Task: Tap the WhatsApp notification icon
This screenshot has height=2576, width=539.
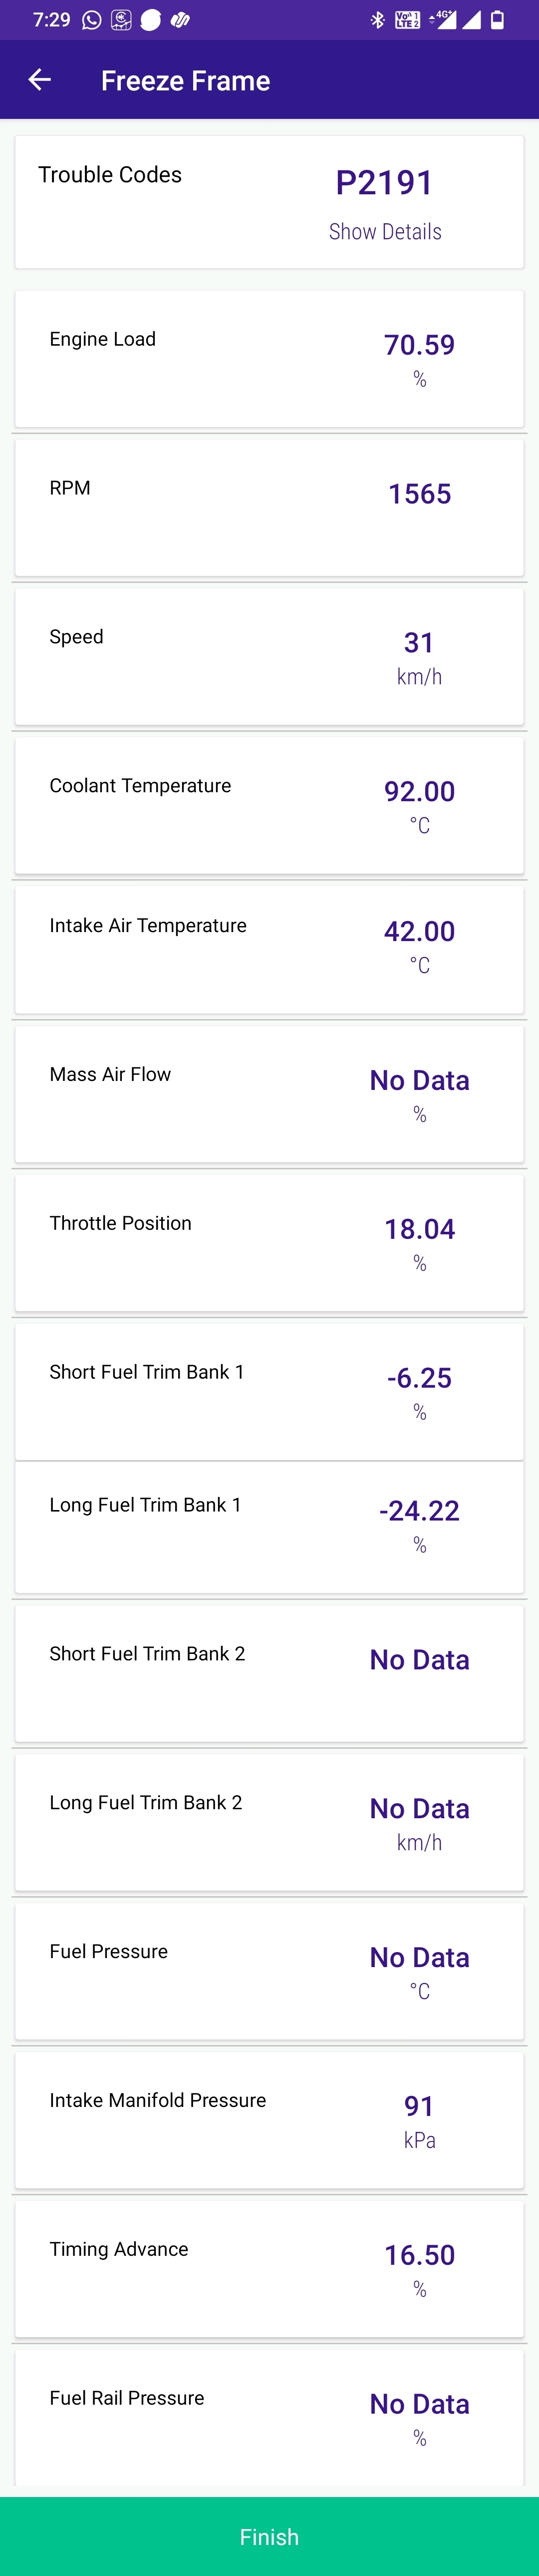Action: point(92,20)
